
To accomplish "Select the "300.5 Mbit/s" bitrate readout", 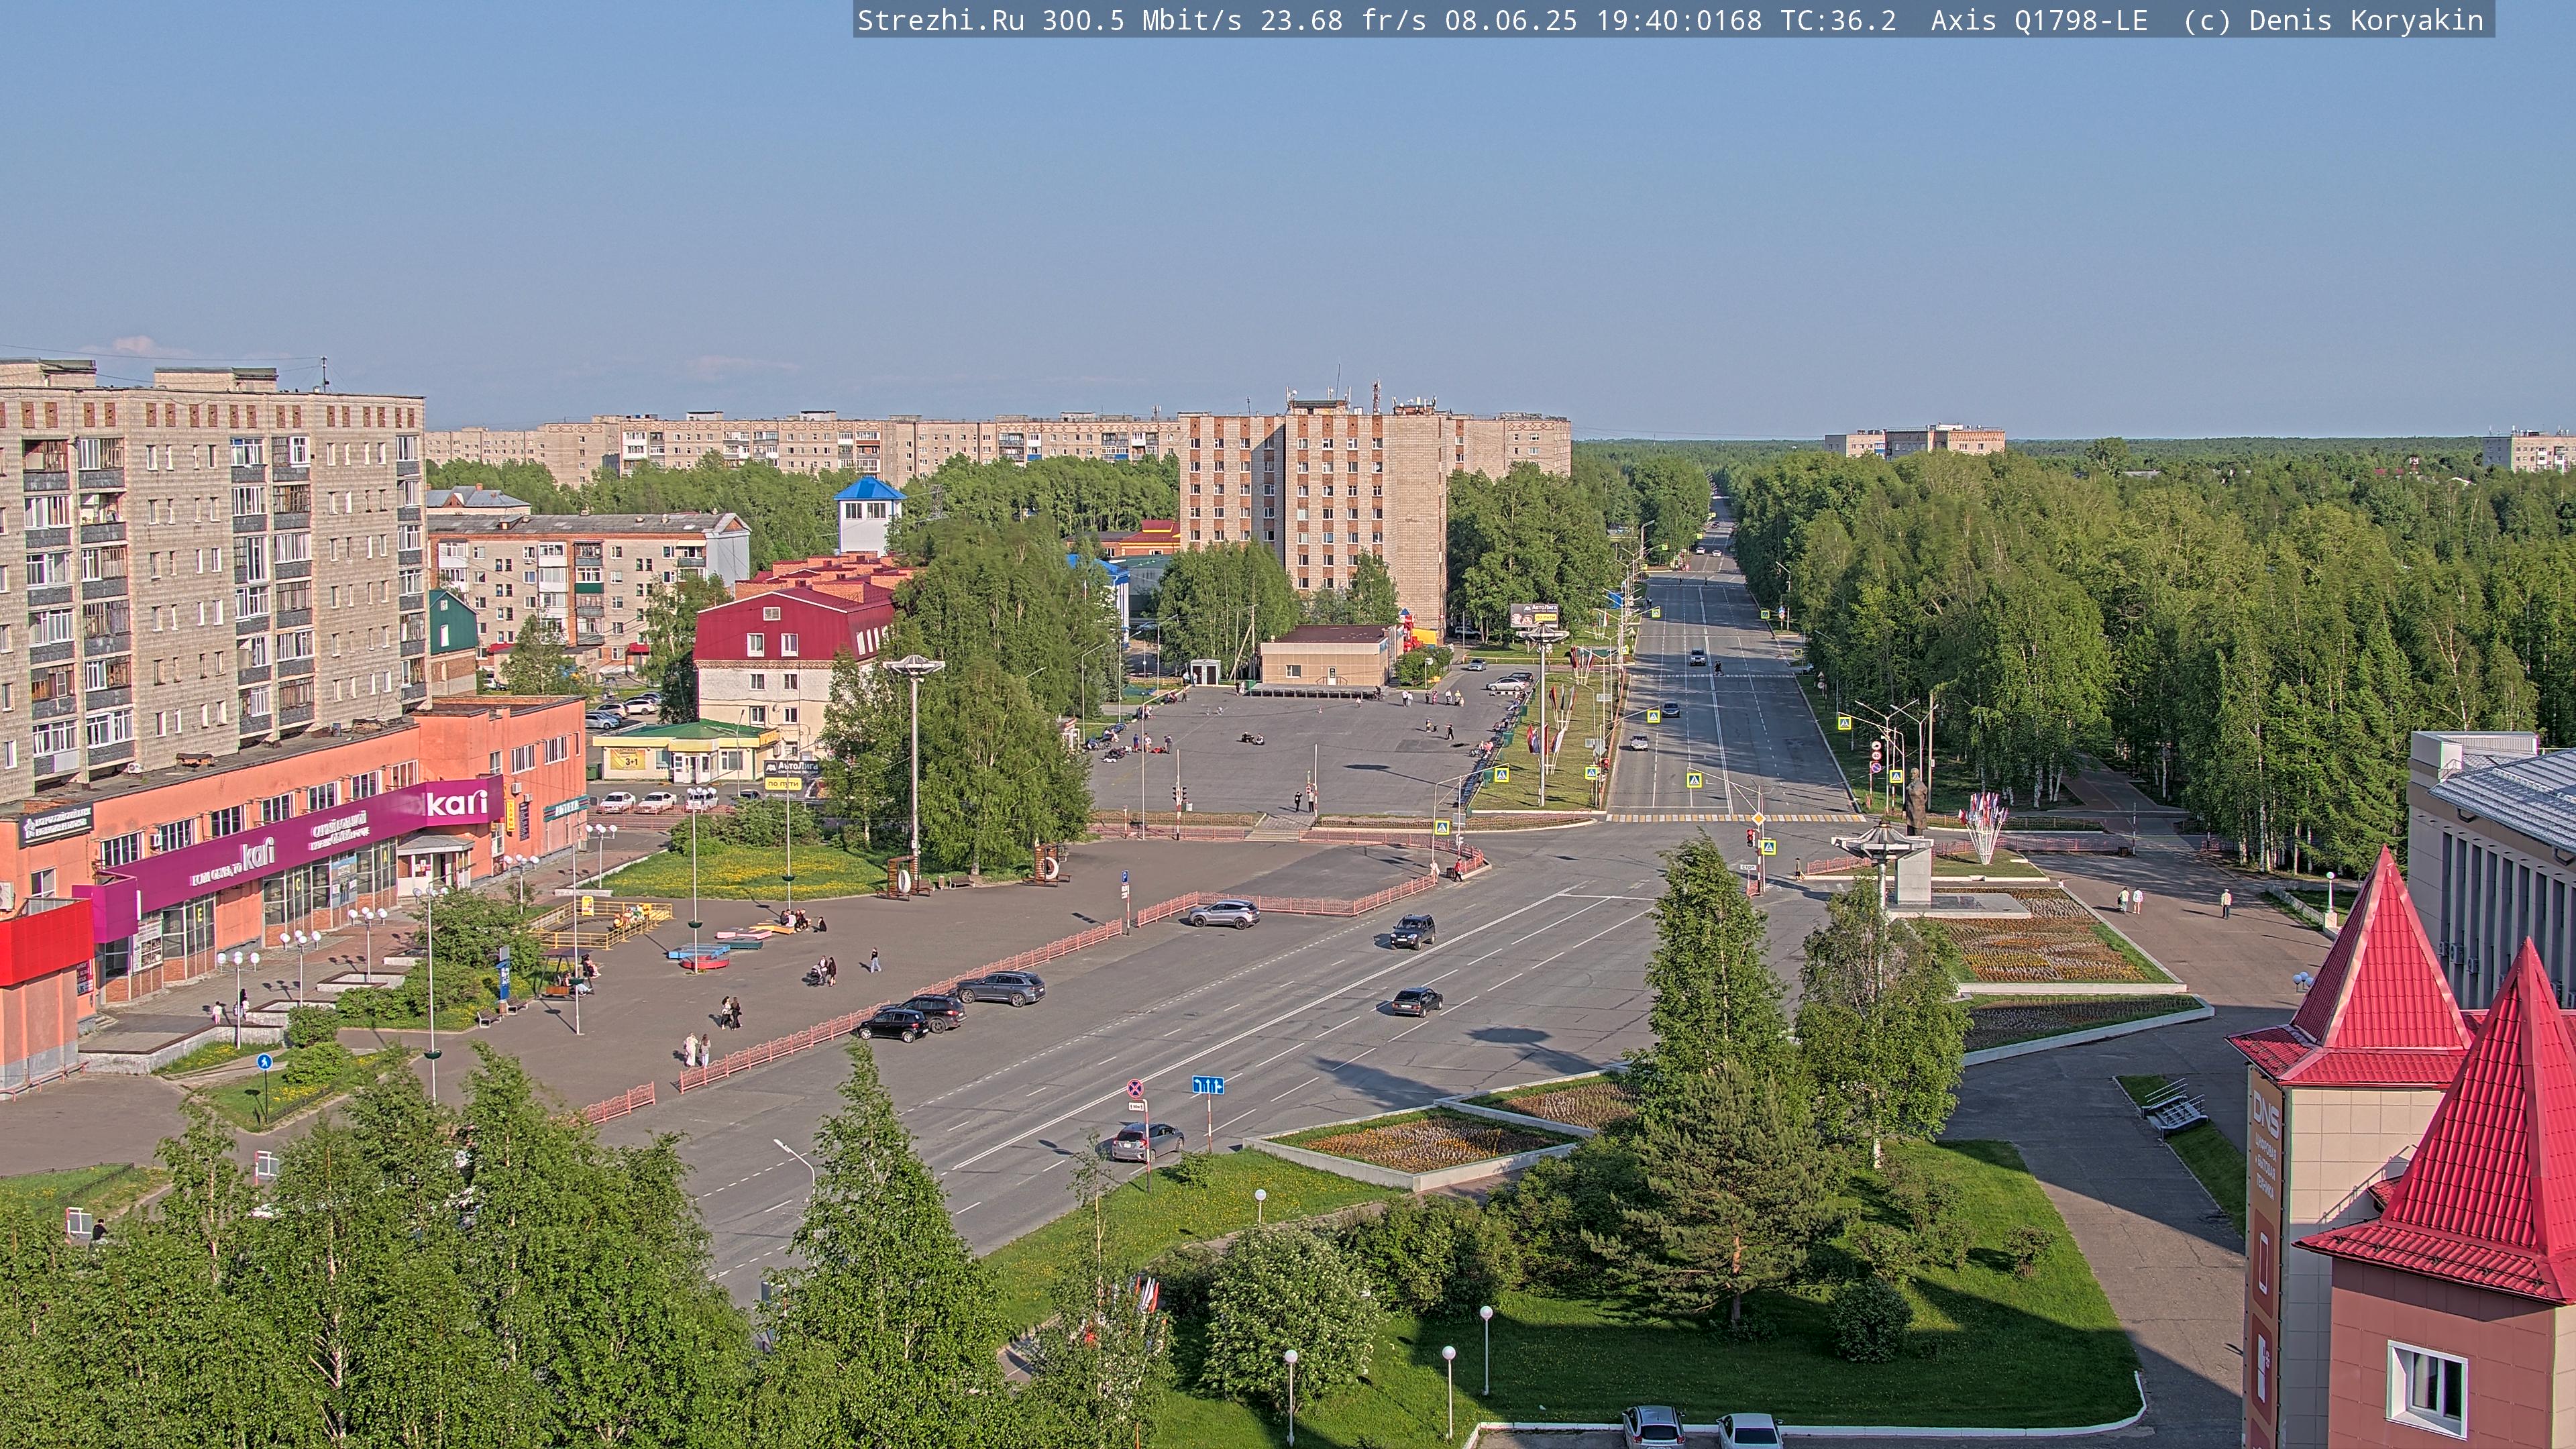I will coord(1142,21).
